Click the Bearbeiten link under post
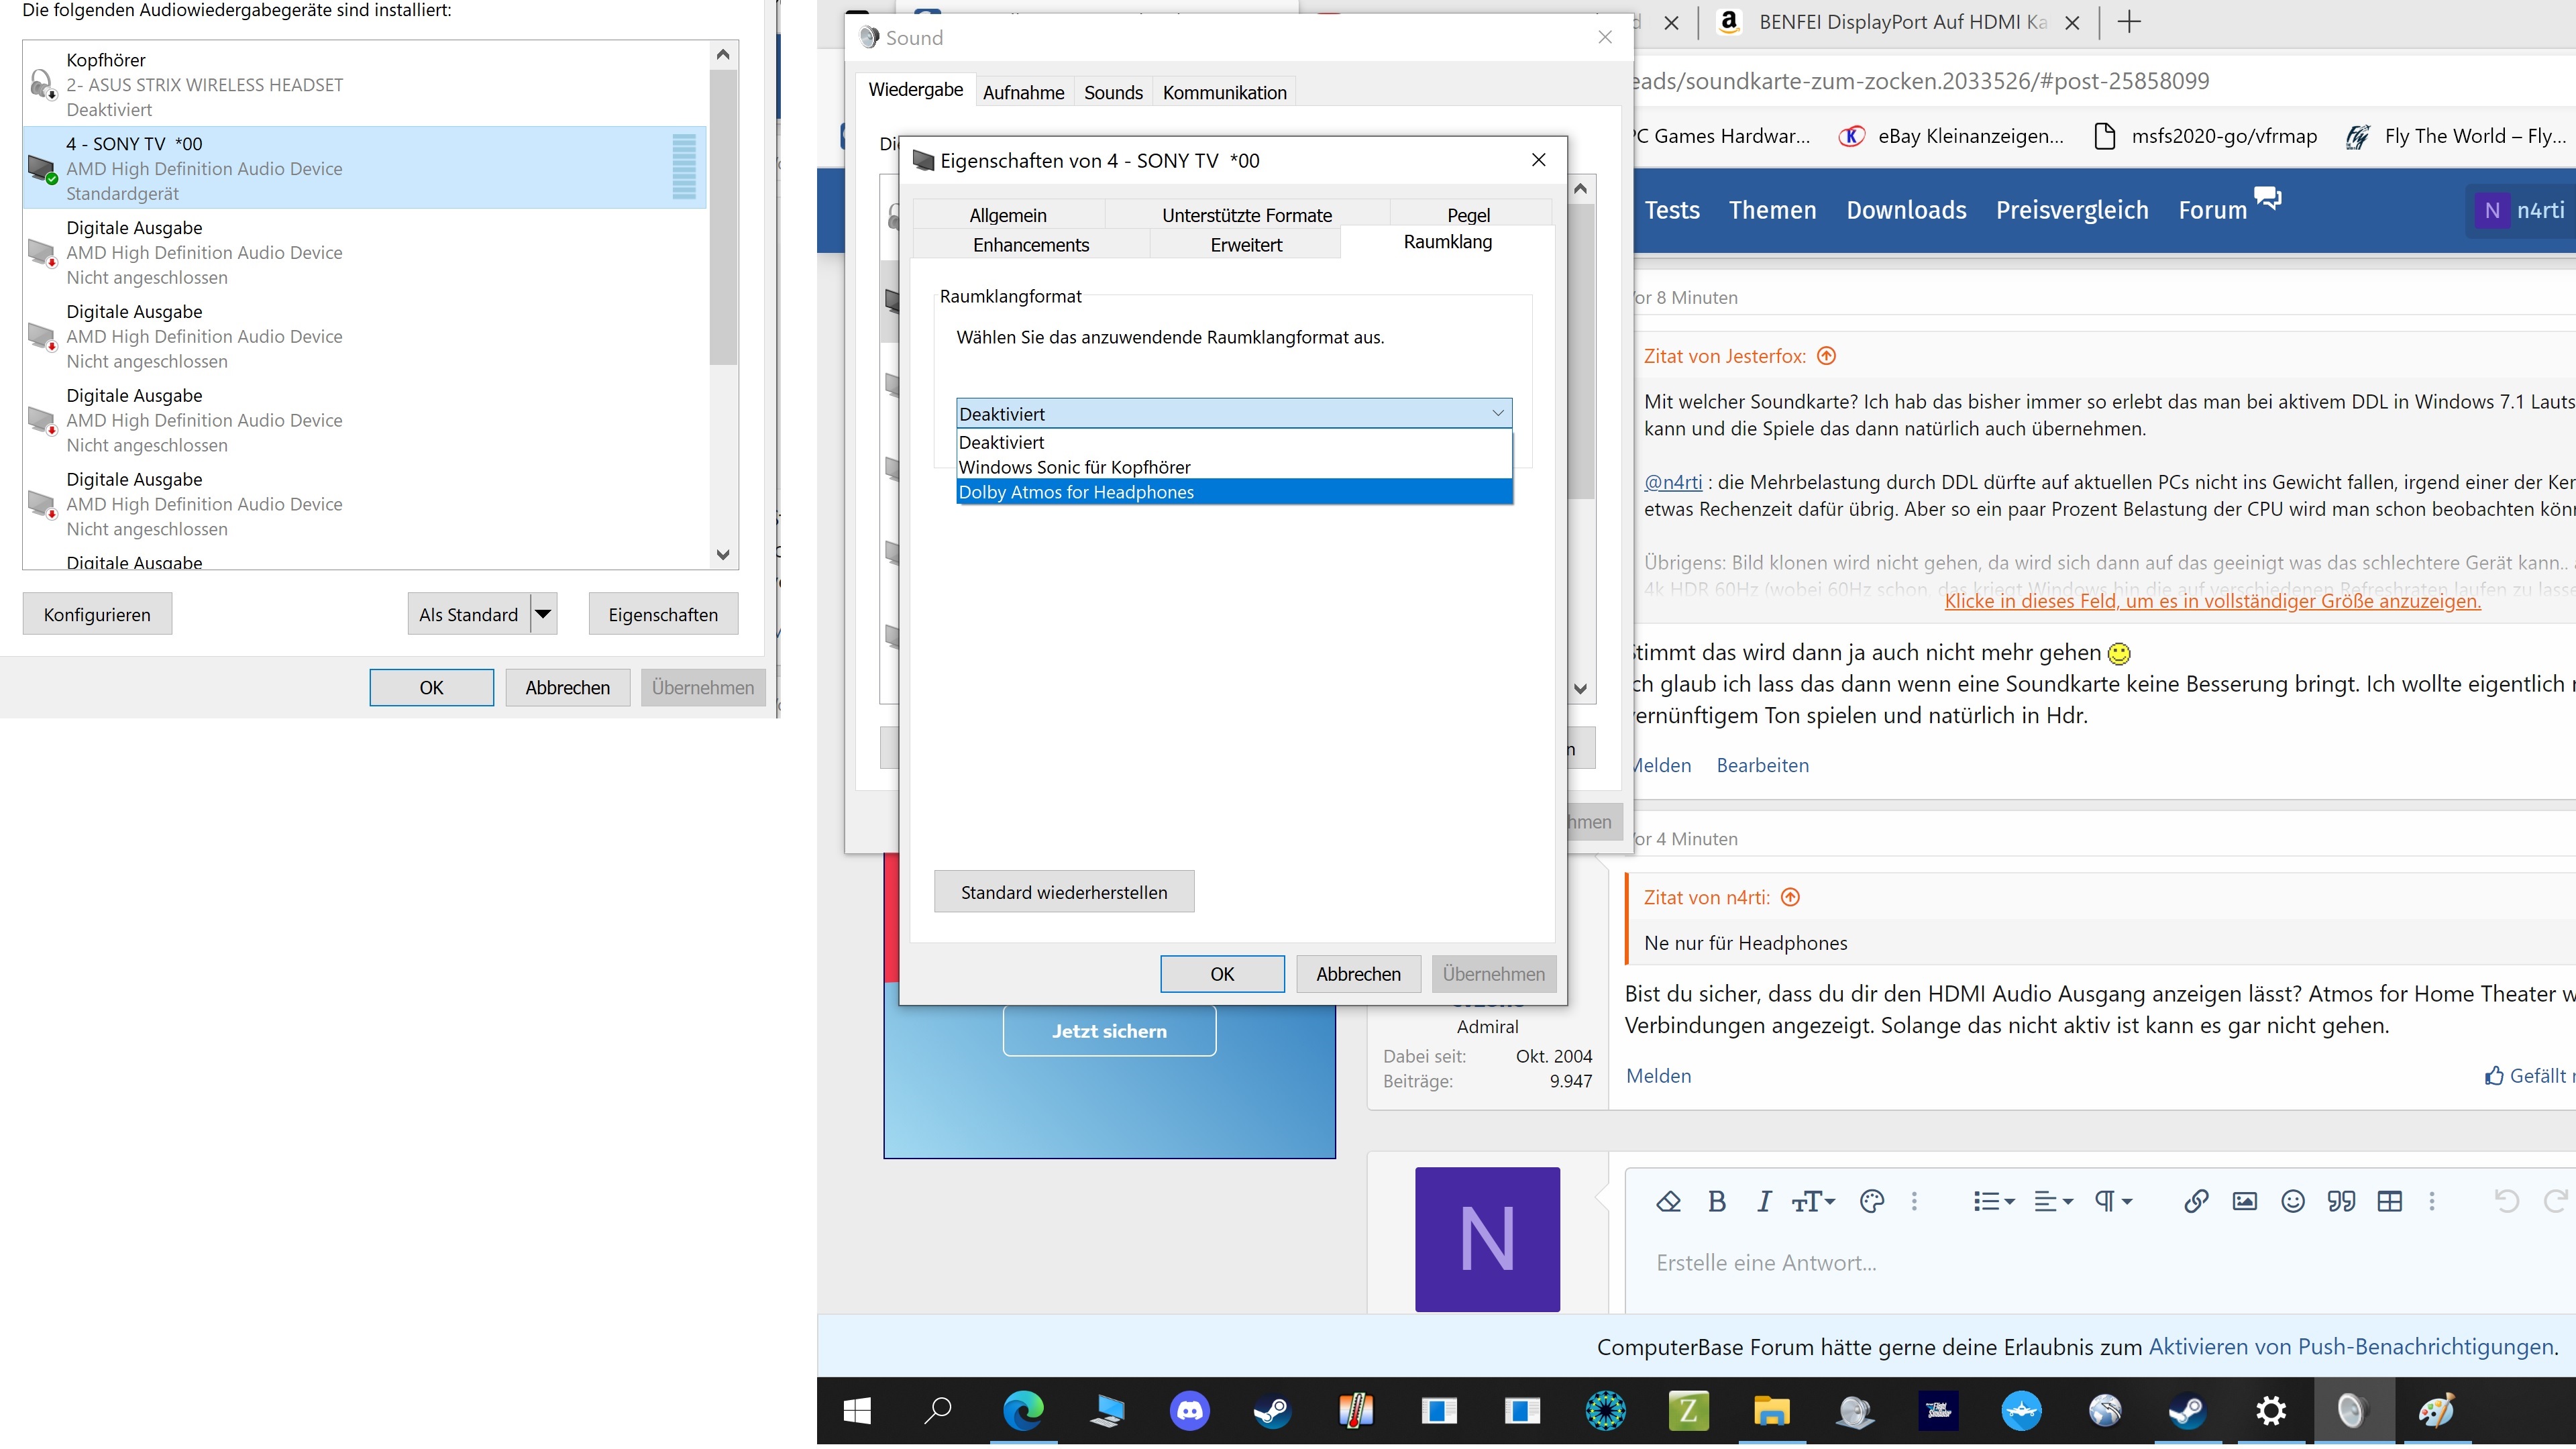 1762,765
